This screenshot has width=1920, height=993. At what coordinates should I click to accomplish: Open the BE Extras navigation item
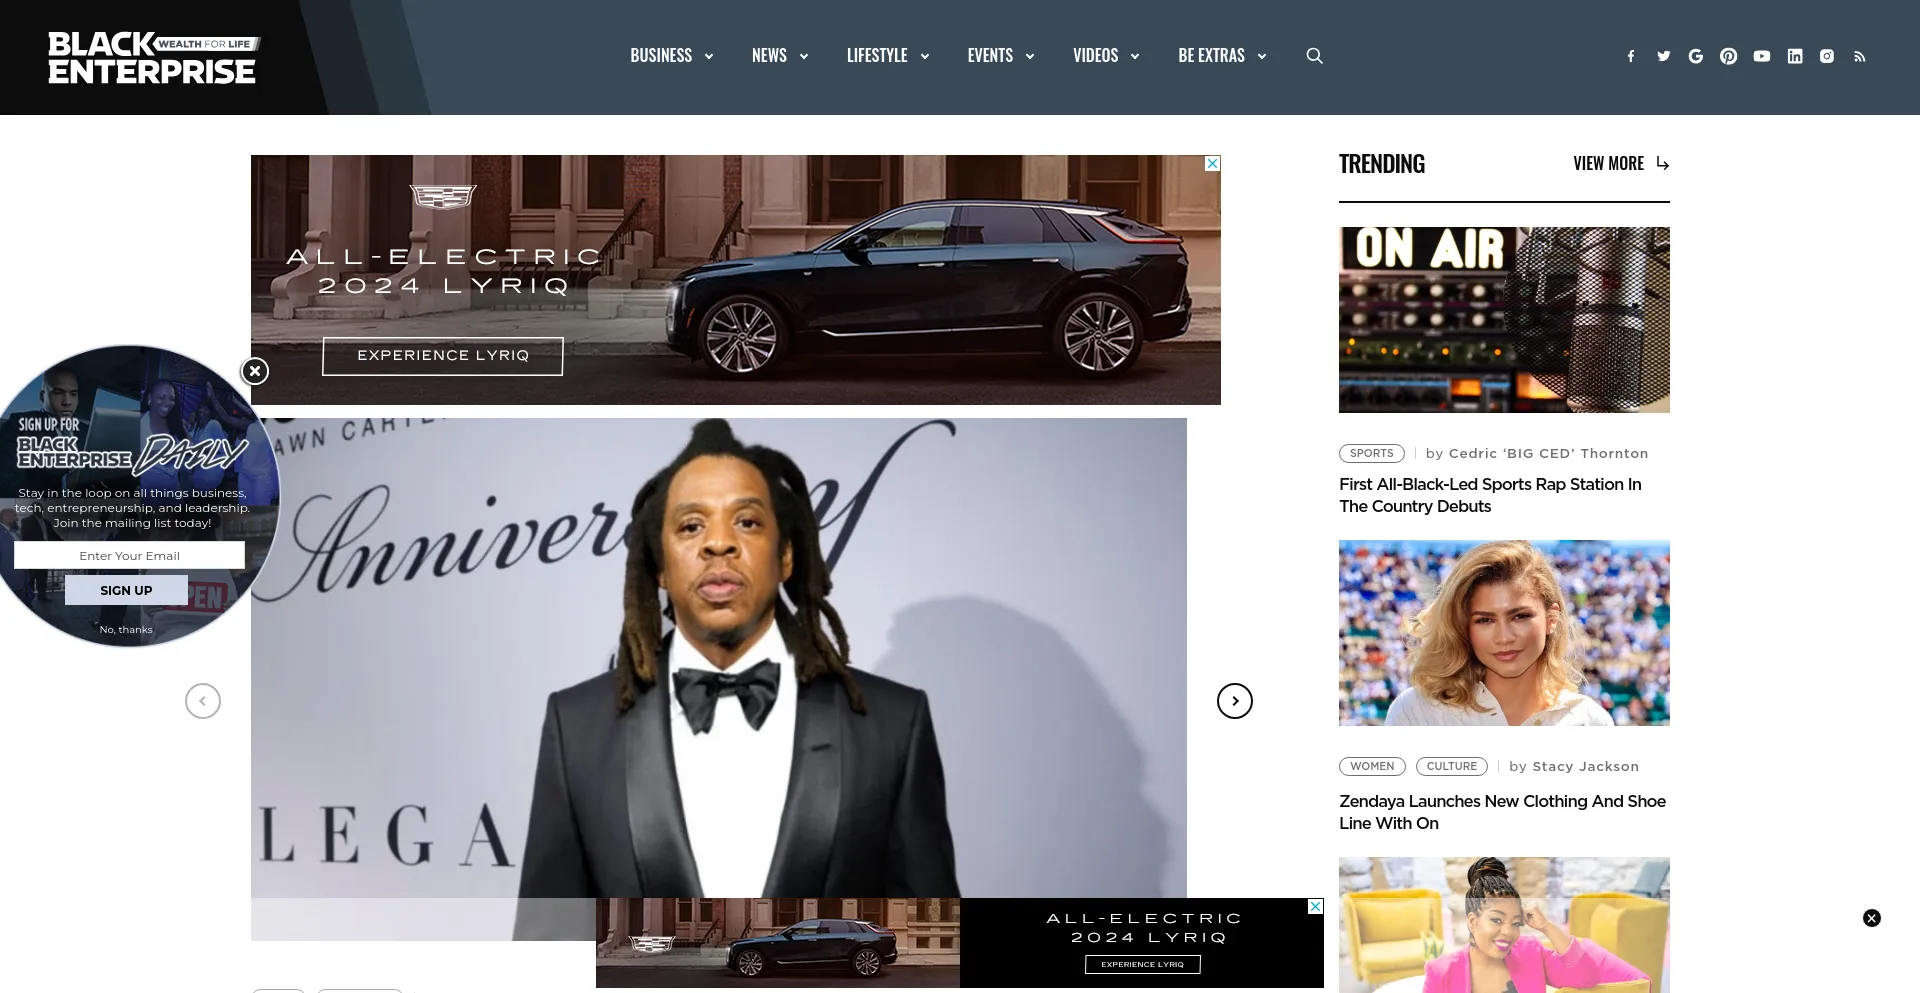tap(1211, 56)
